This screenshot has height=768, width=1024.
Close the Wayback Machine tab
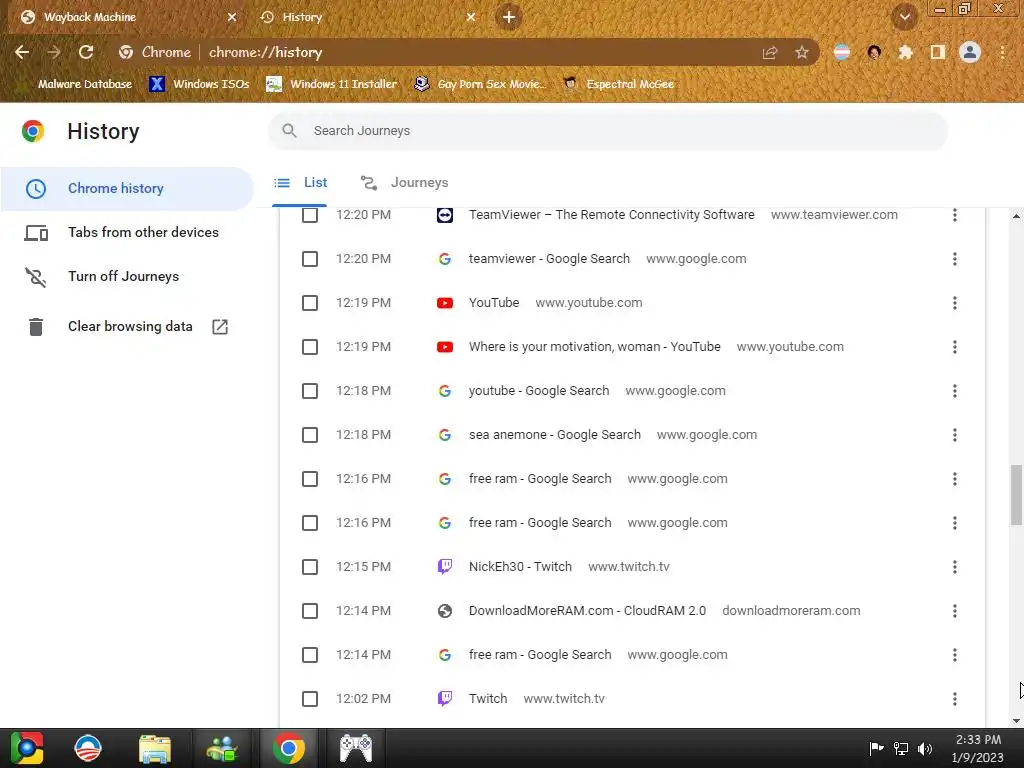pos(232,17)
